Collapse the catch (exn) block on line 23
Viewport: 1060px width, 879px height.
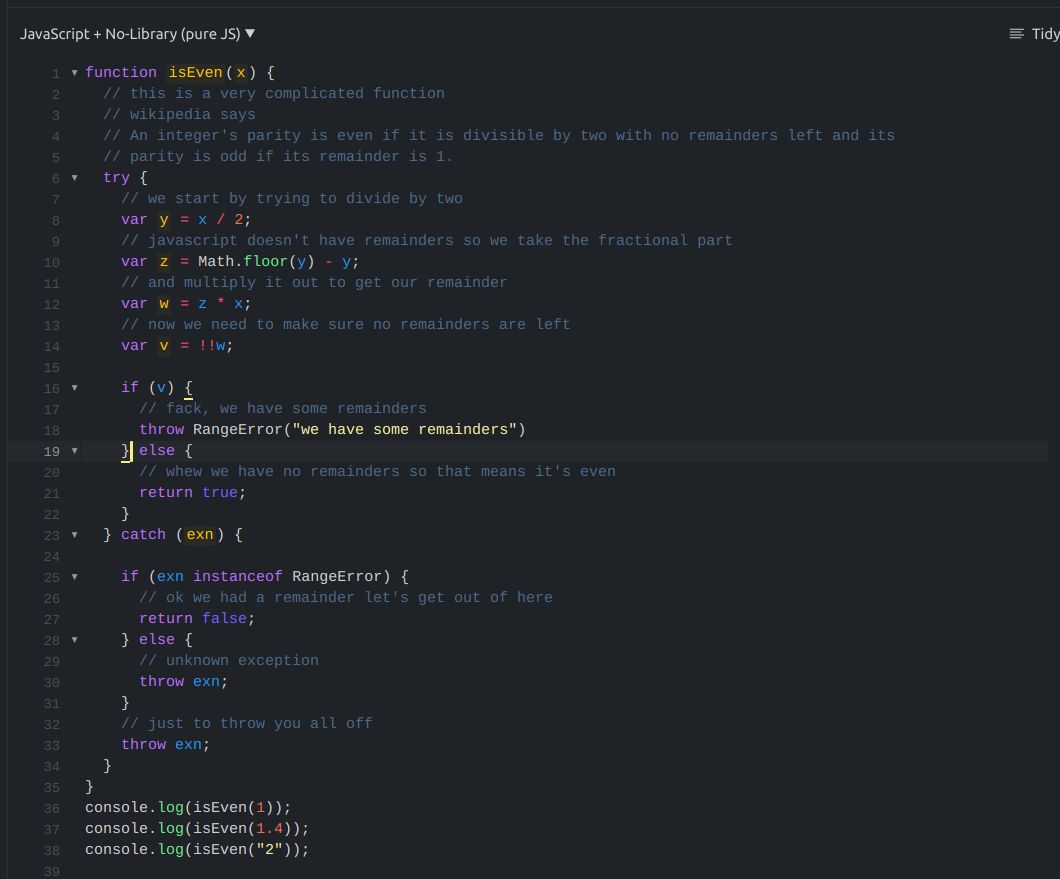(x=73, y=534)
